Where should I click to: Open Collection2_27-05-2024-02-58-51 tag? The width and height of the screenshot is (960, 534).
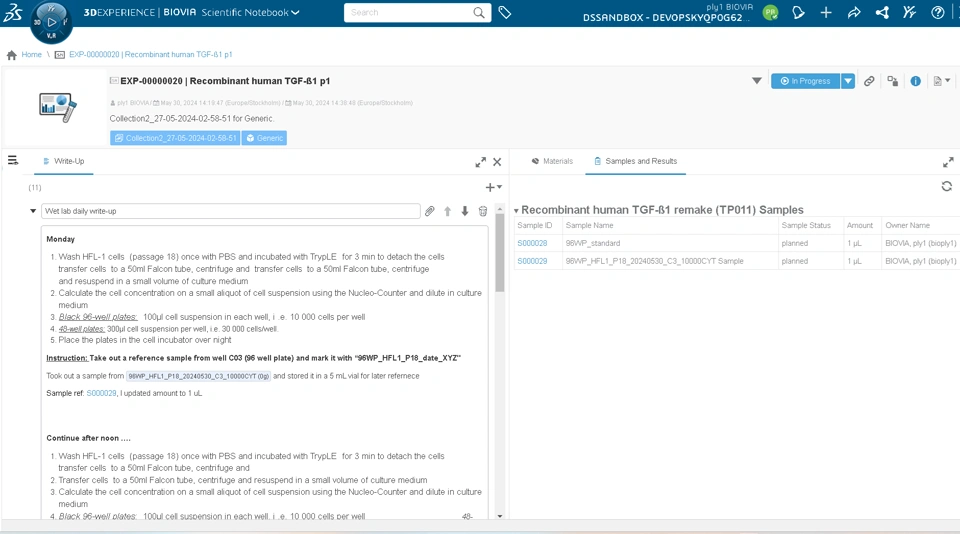coord(175,138)
